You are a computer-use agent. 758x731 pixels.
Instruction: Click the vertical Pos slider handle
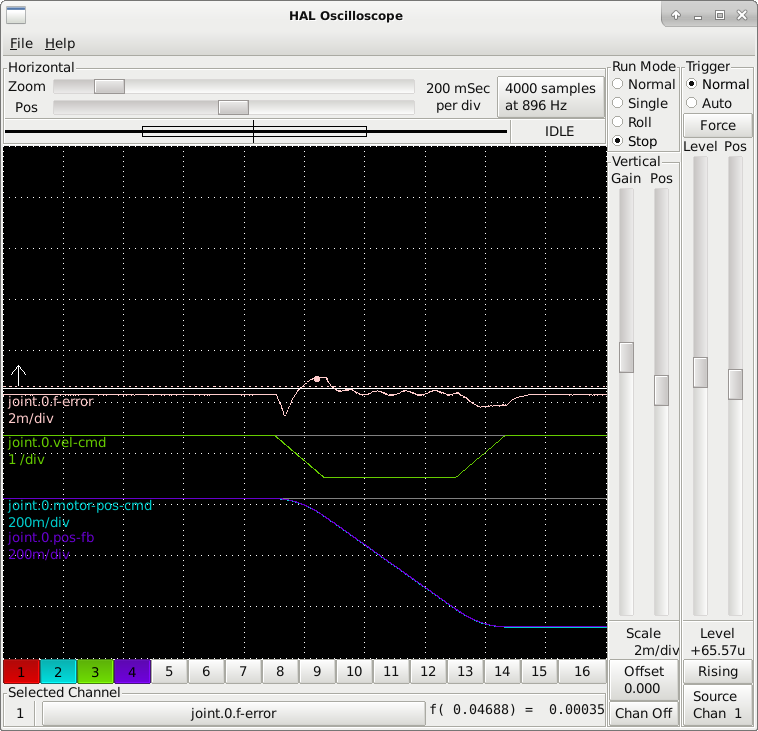tap(661, 390)
